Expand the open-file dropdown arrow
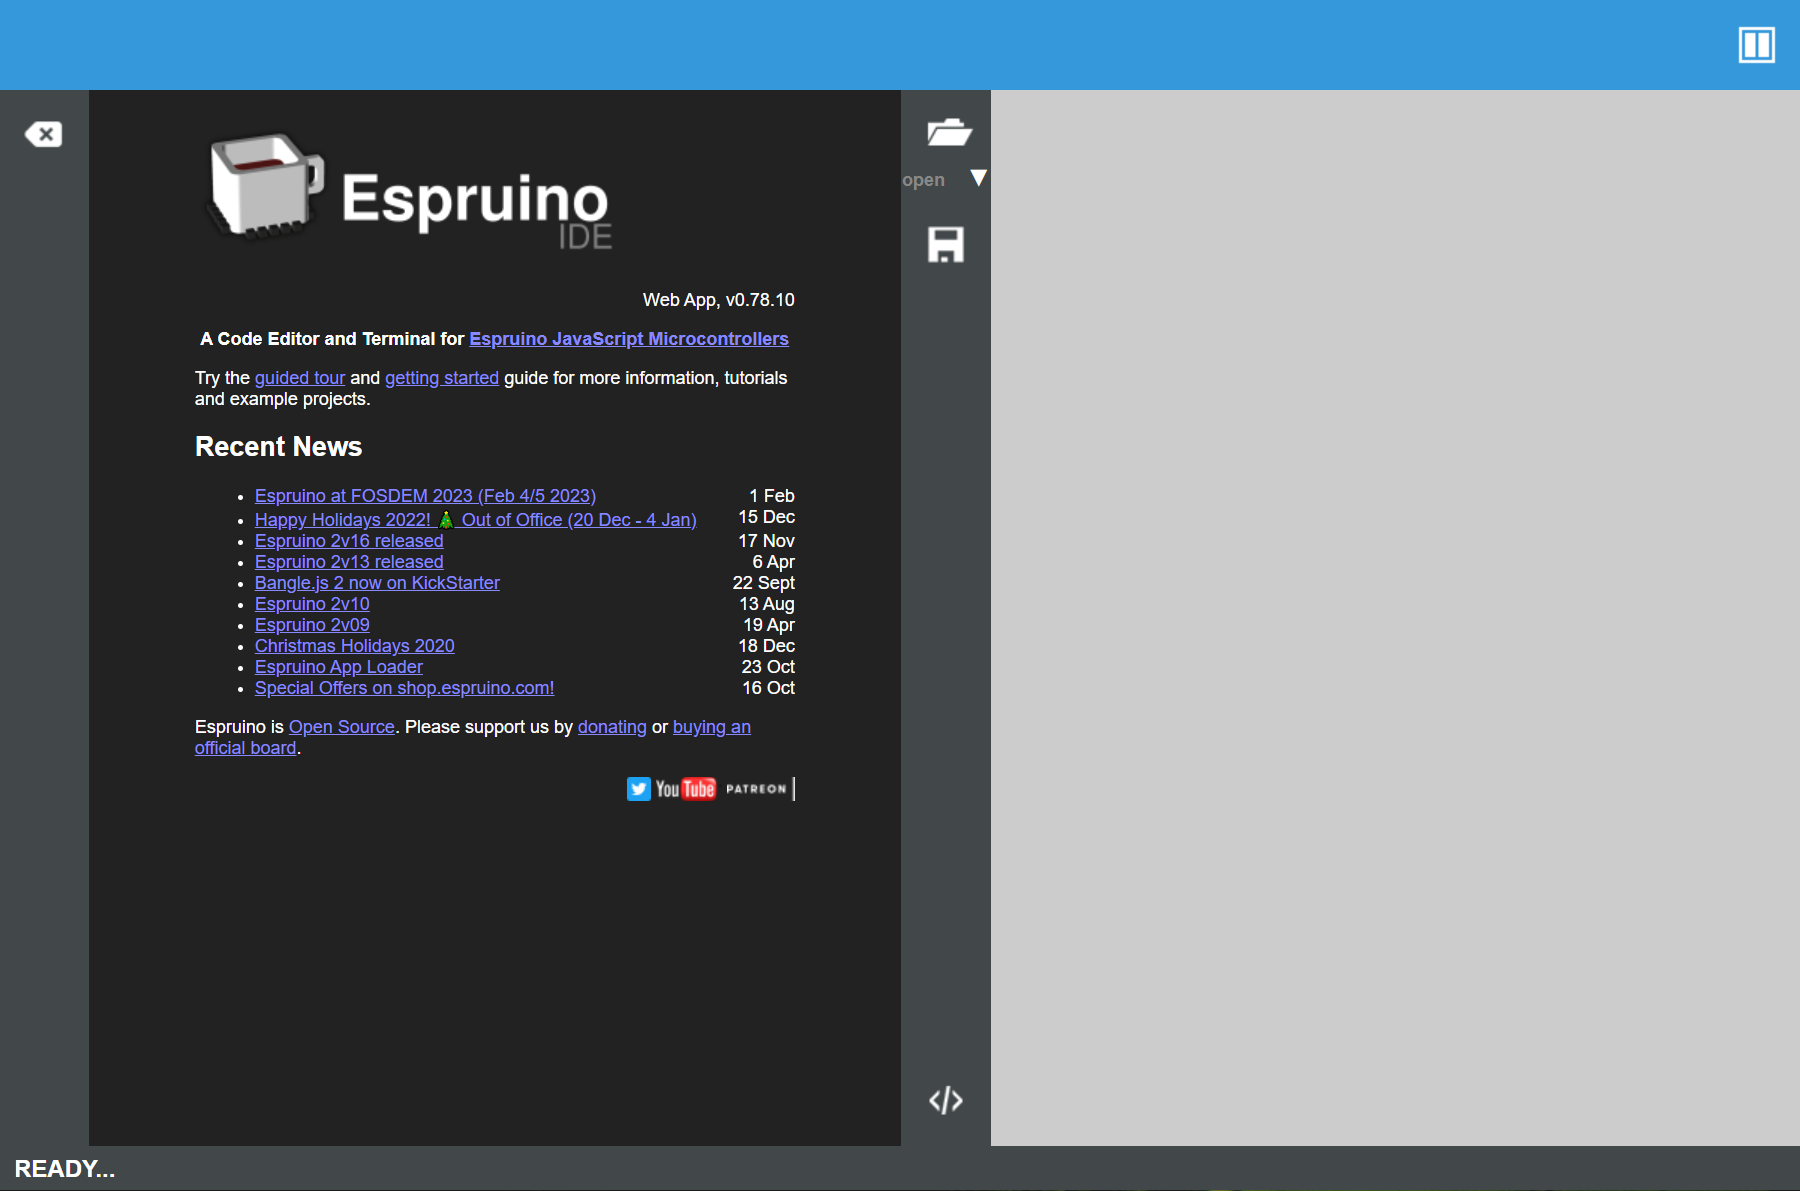Viewport: 1800px width, 1191px height. point(979,178)
